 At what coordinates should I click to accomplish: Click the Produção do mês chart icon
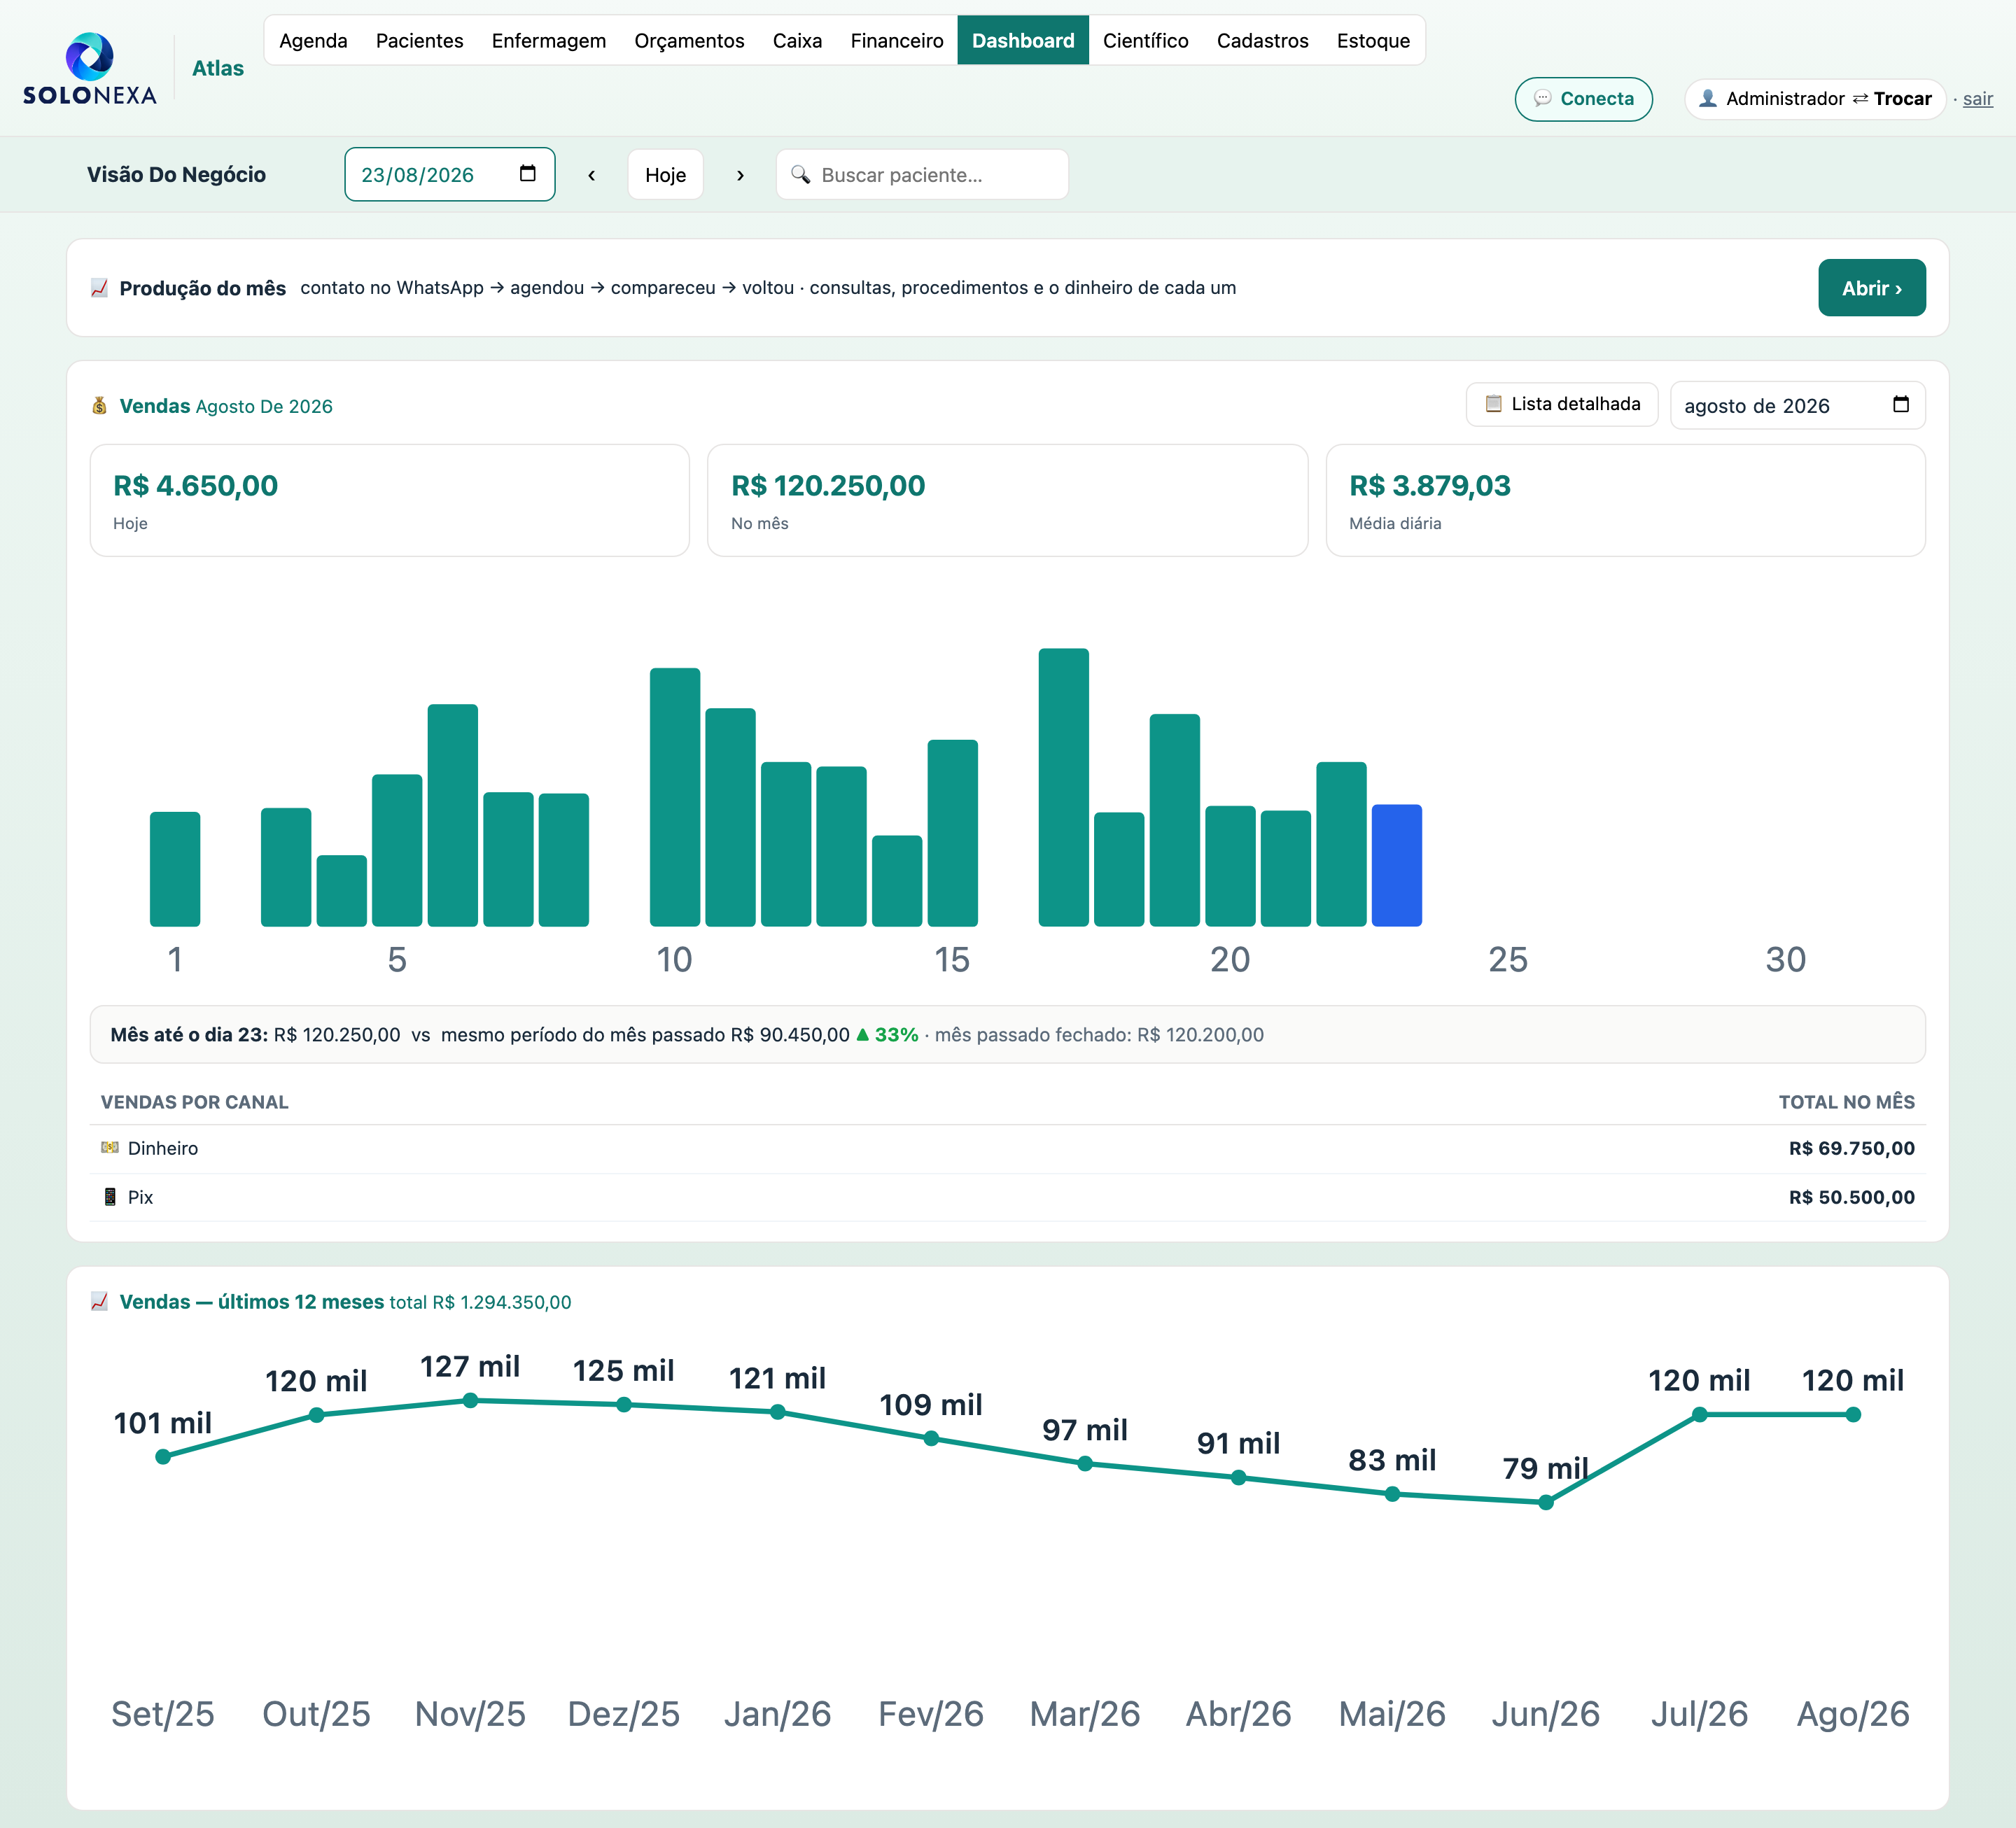pos(99,288)
